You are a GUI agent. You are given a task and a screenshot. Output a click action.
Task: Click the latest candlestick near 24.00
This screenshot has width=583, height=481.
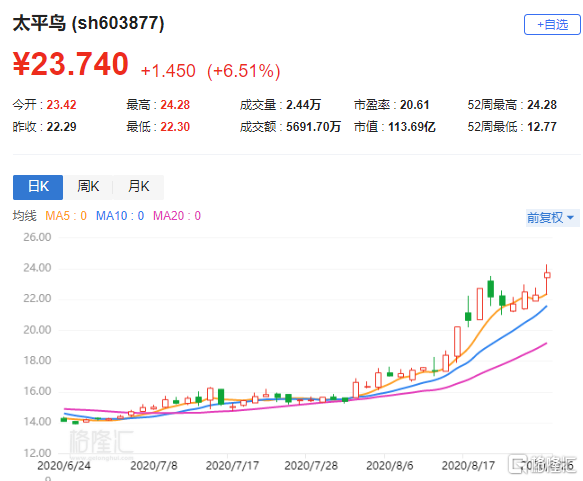547,275
